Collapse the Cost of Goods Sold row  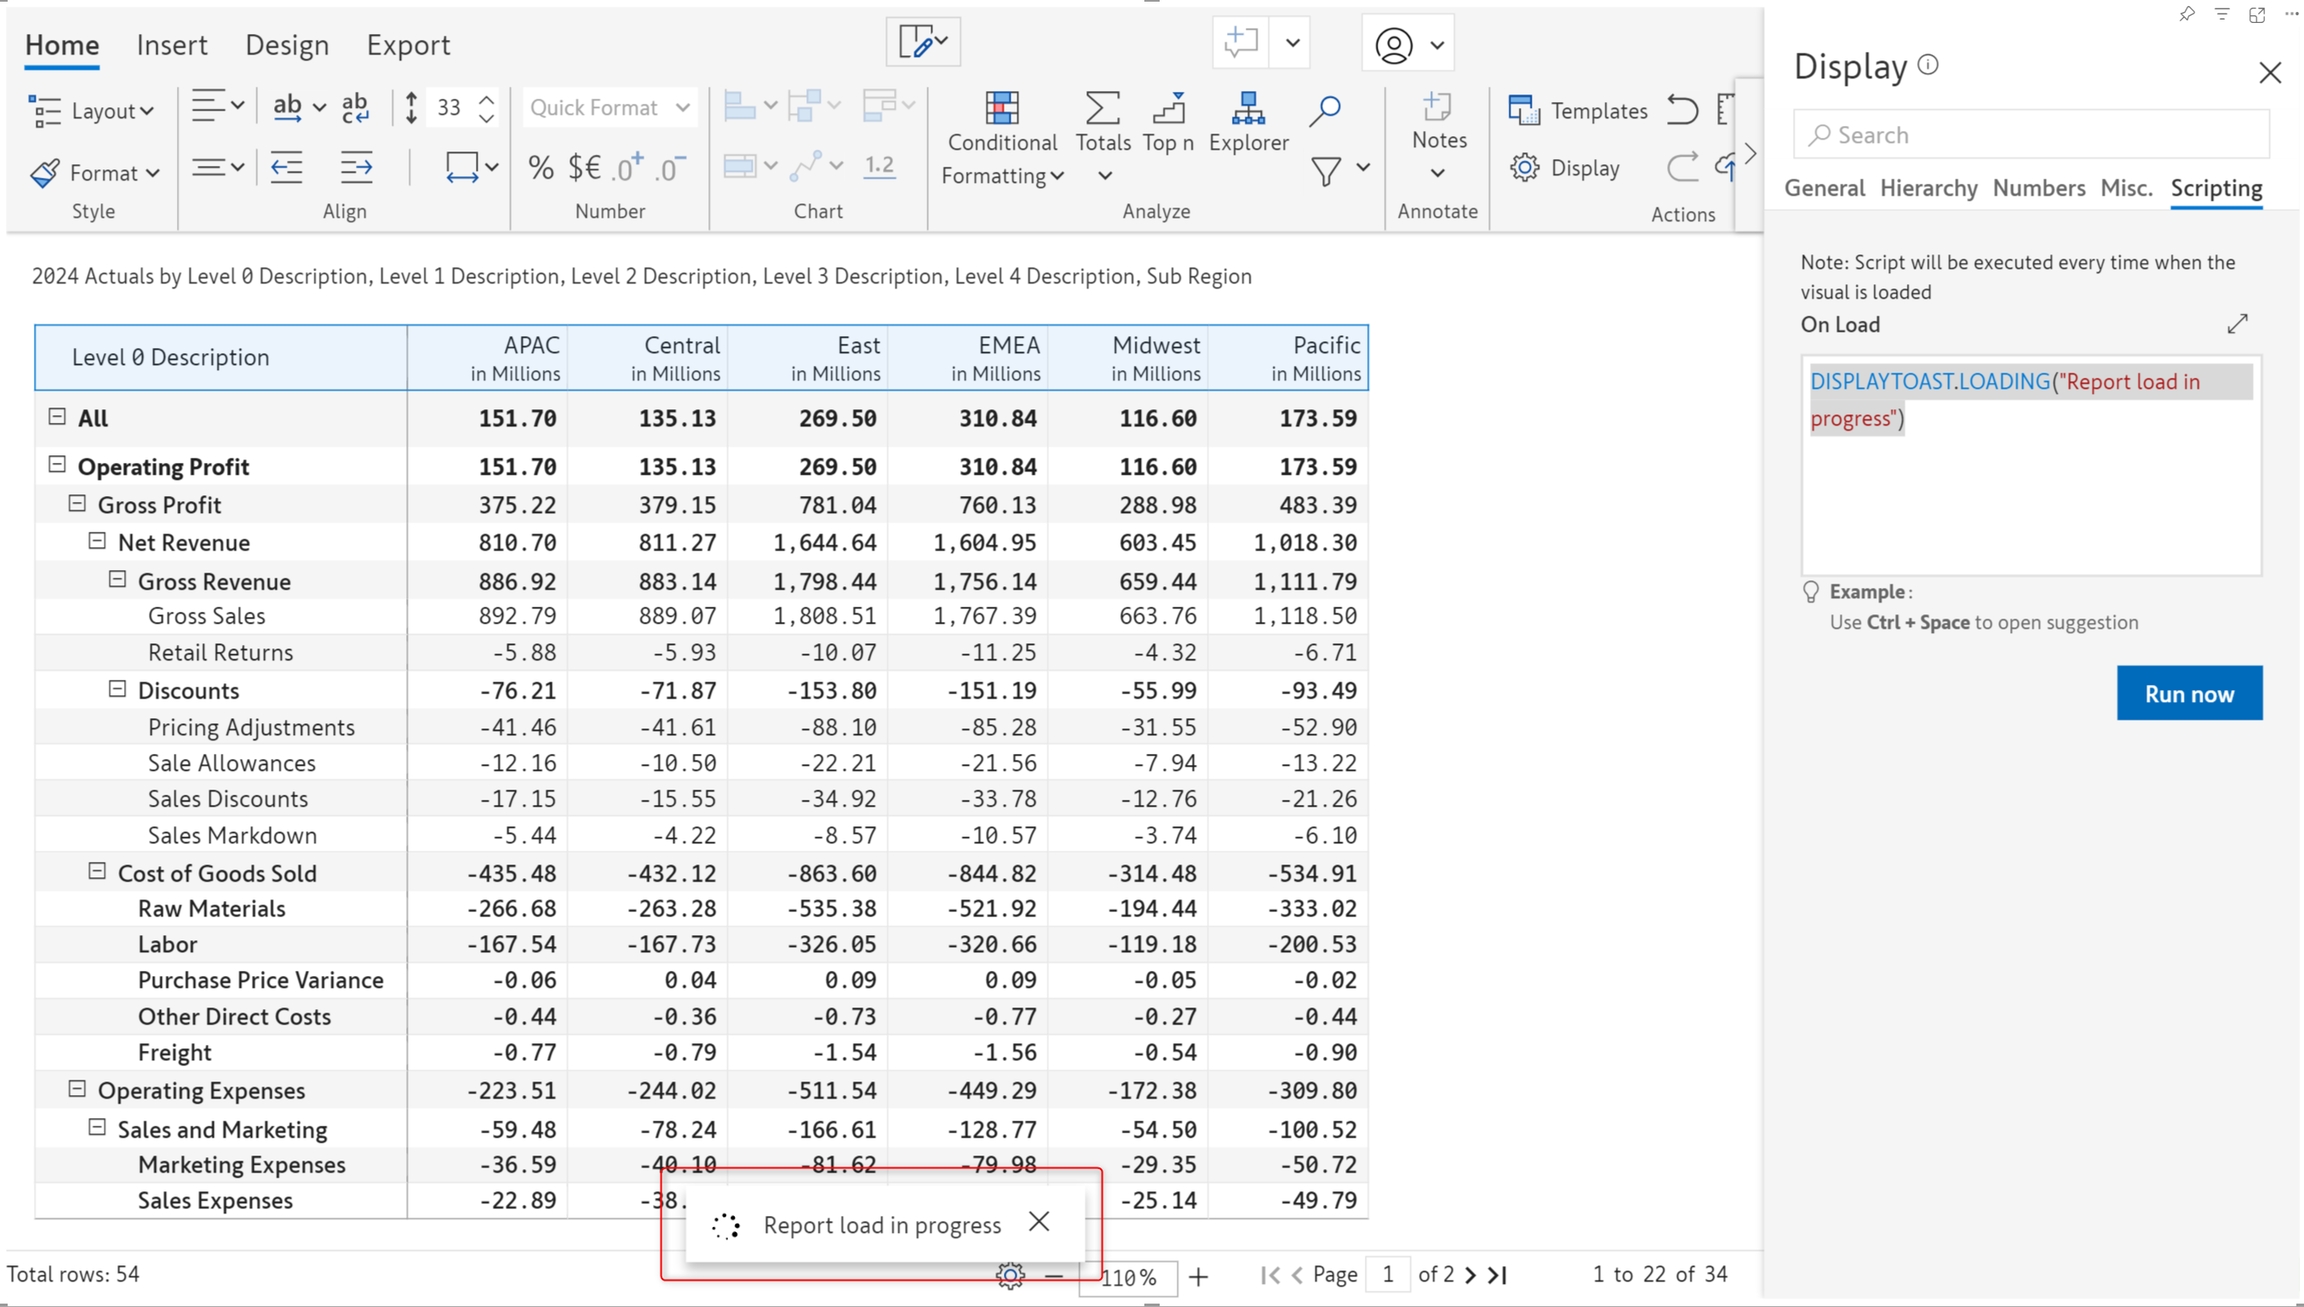pyautogui.click(x=97, y=871)
